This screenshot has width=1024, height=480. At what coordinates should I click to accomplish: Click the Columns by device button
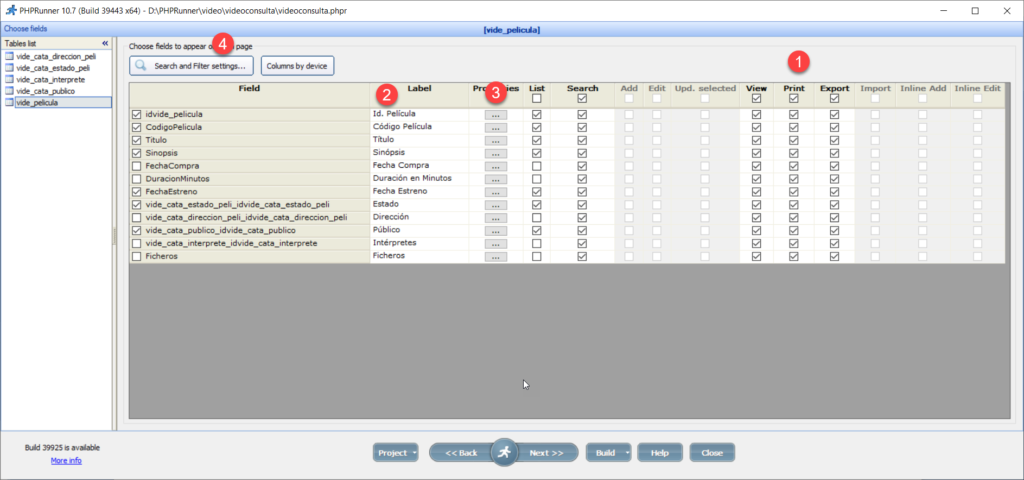pos(297,66)
